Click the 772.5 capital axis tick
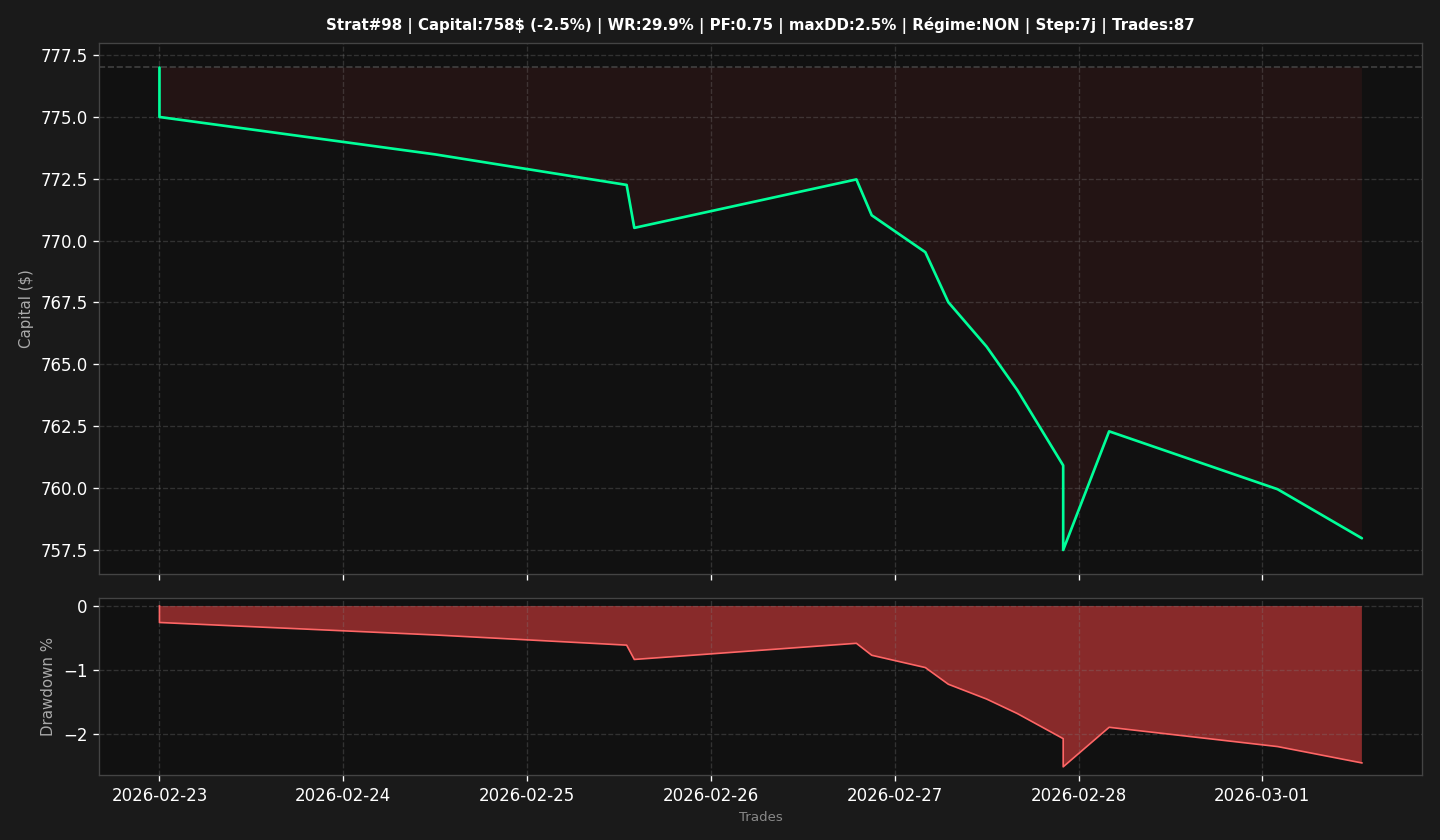The image size is (1440, 840). [x=64, y=180]
